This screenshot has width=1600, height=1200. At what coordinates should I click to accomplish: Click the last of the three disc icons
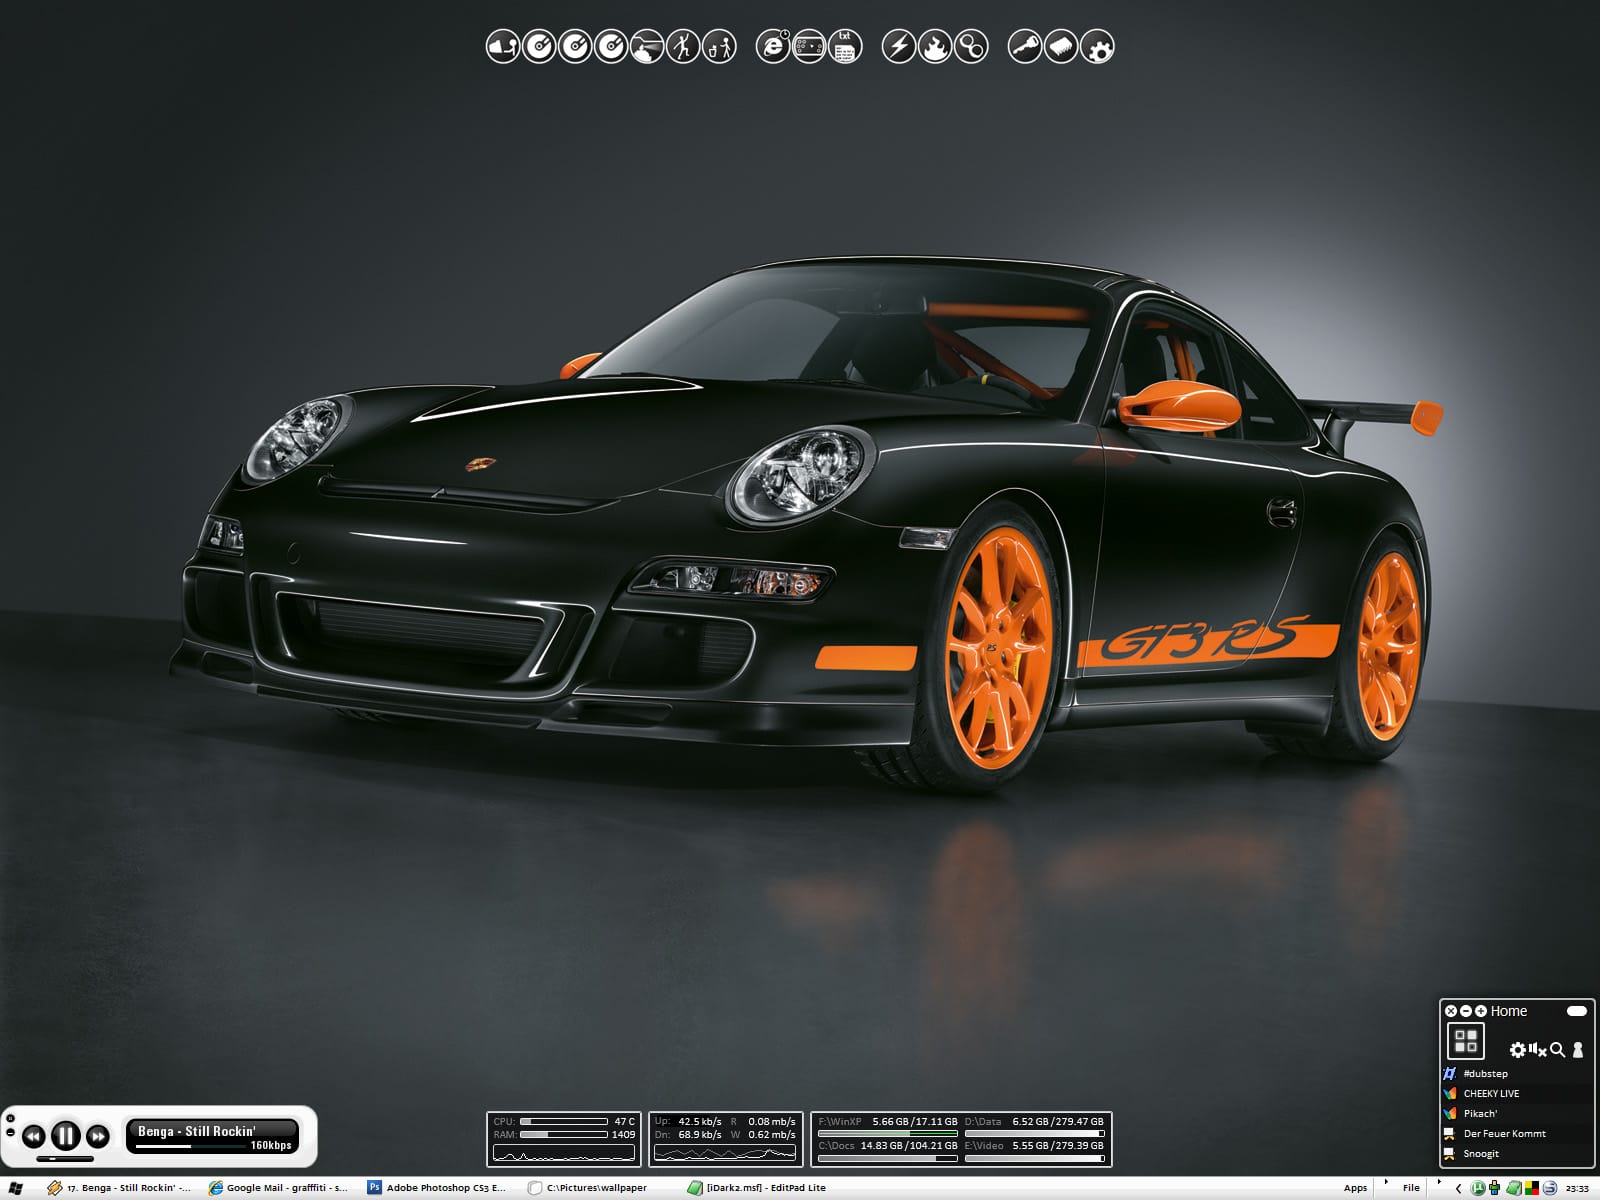[611, 46]
